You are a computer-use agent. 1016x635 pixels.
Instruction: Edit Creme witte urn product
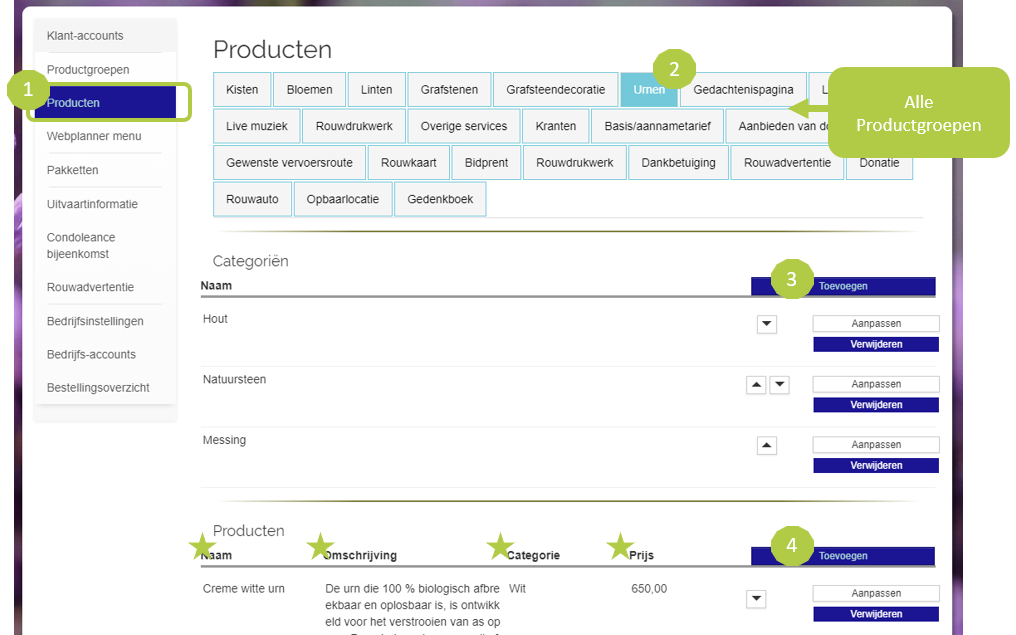click(x=876, y=593)
